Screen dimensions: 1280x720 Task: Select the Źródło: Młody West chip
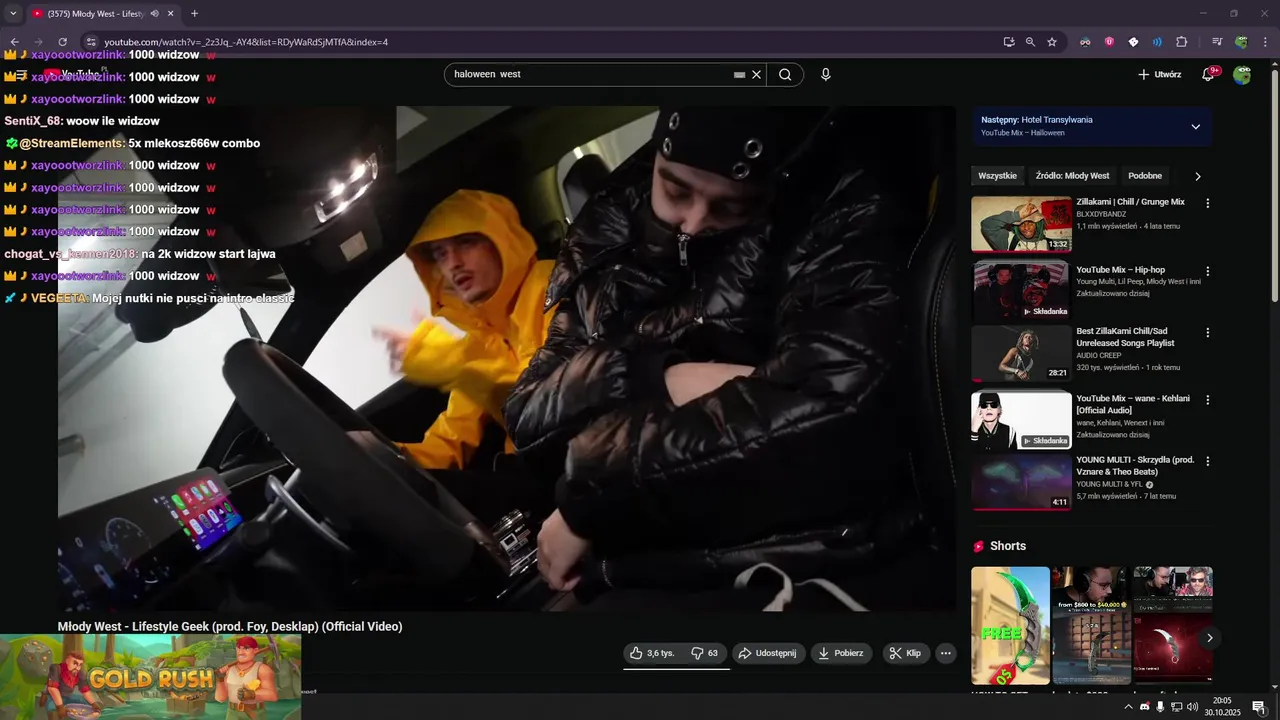click(x=1072, y=176)
